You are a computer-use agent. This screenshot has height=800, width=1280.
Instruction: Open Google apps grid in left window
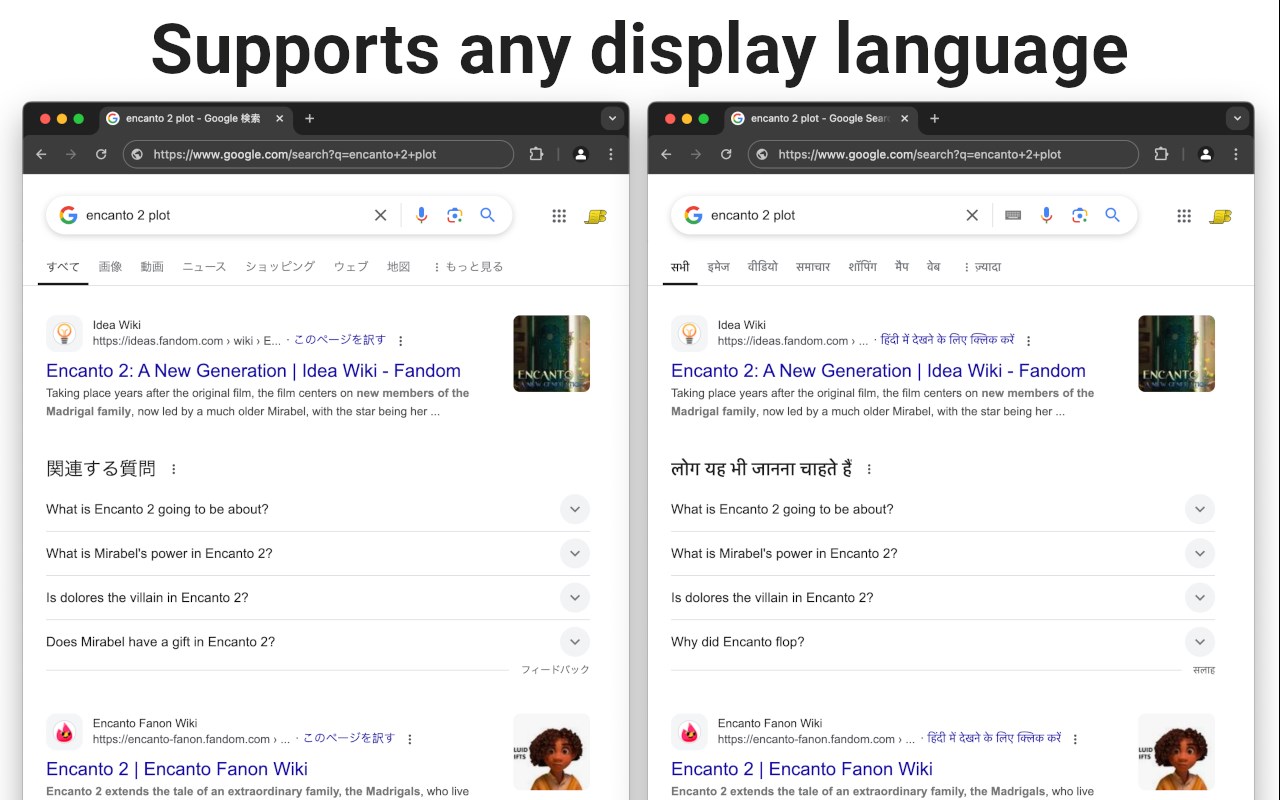tap(559, 216)
